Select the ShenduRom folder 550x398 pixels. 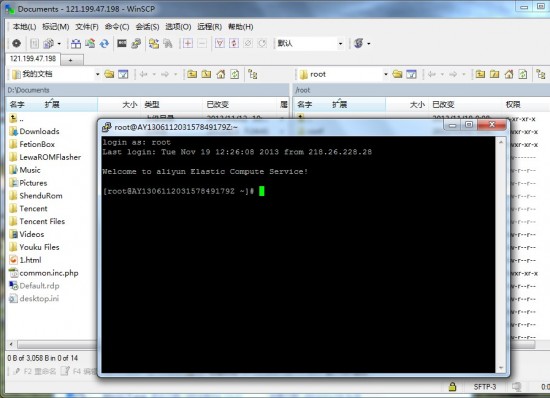[x=36, y=196]
